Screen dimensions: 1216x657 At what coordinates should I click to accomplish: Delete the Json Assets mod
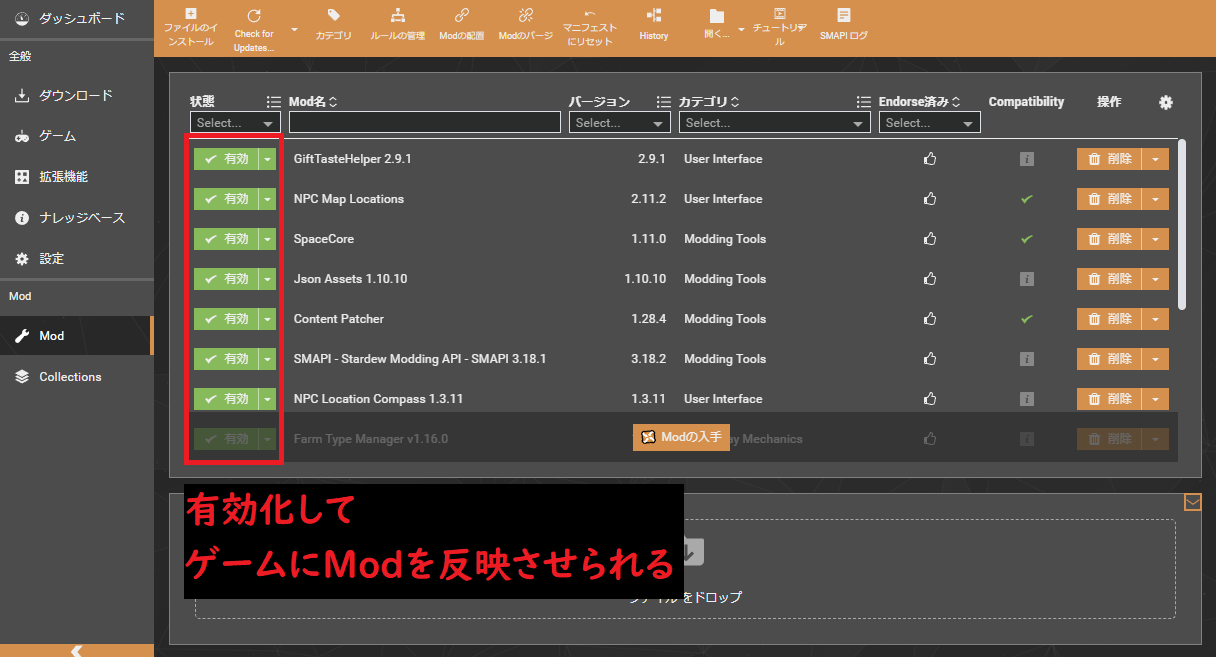point(1113,279)
